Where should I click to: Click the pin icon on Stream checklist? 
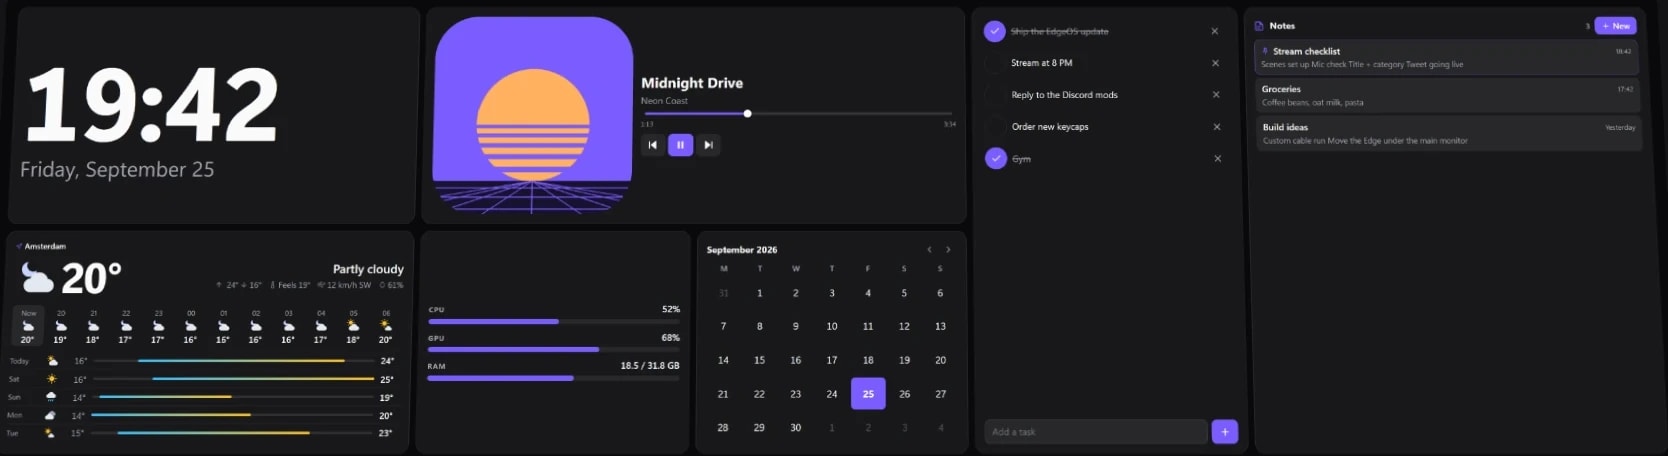tap(1266, 51)
